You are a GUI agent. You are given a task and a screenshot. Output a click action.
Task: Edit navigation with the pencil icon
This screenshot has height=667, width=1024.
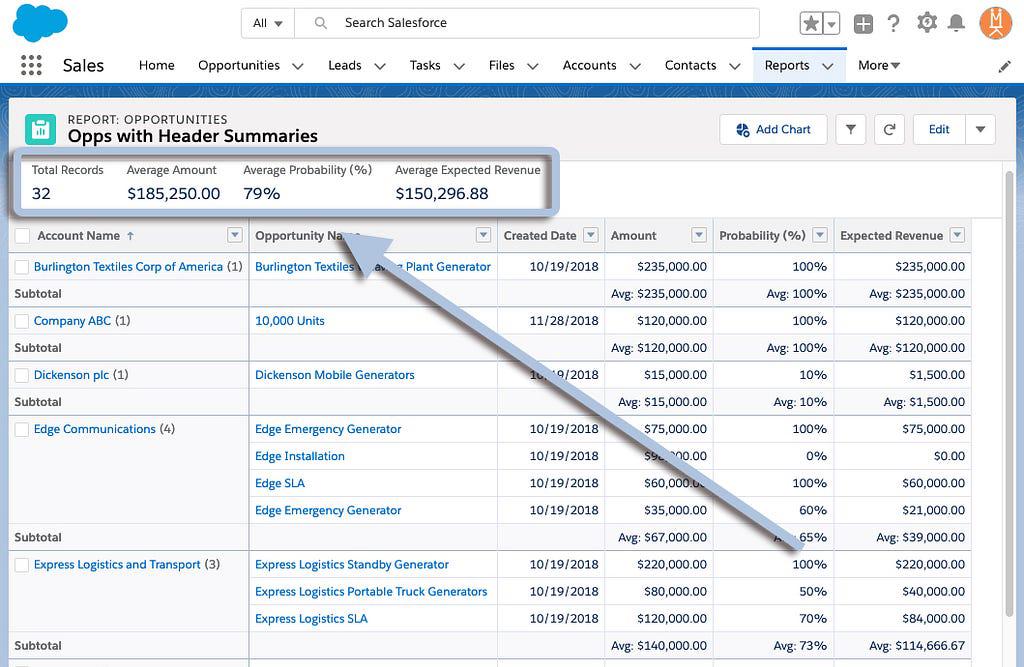pos(1005,66)
